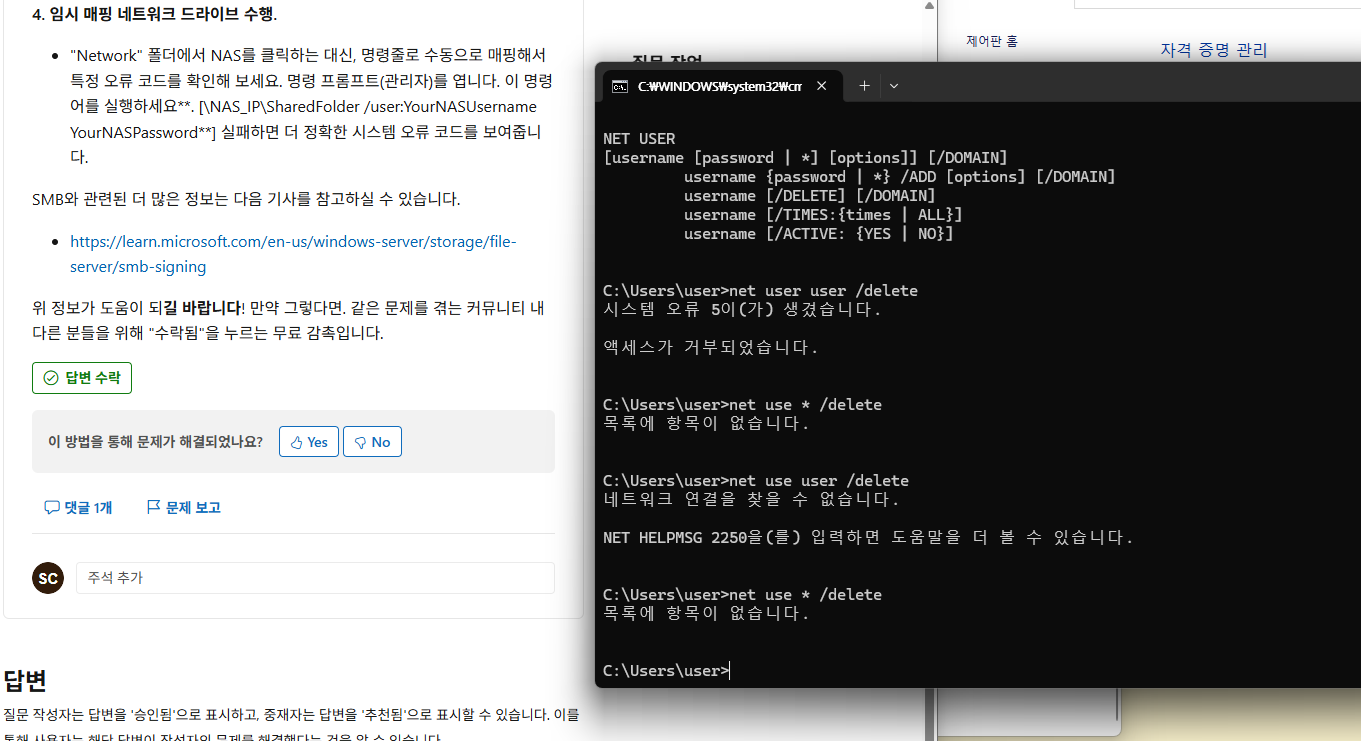
Task: Click the 'net use user /delete' command line
Action: pos(756,481)
